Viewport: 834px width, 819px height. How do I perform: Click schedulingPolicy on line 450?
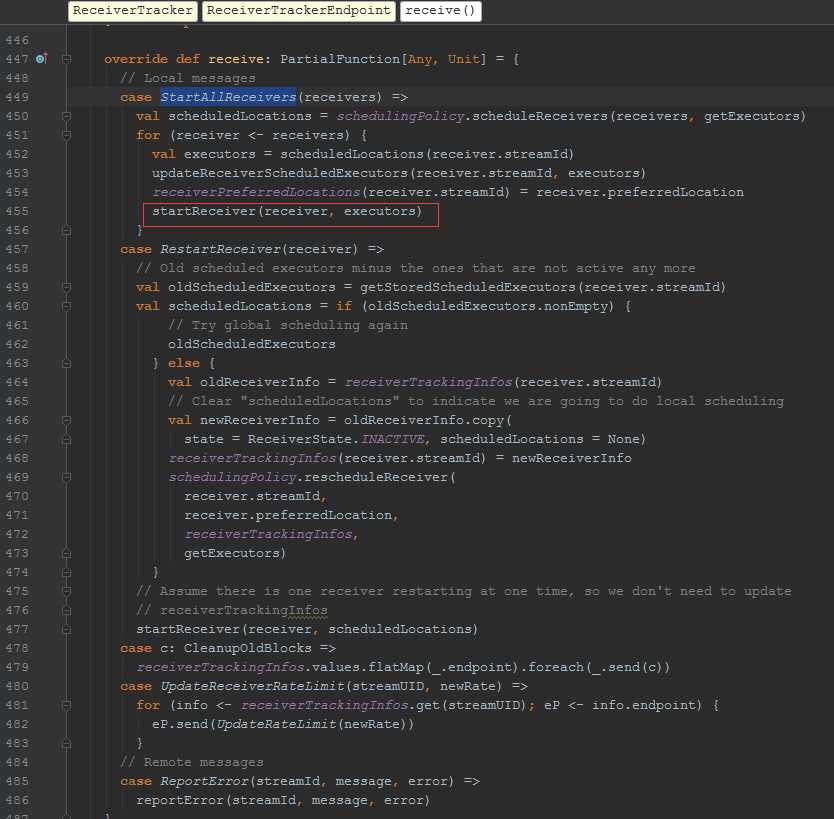click(x=400, y=116)
